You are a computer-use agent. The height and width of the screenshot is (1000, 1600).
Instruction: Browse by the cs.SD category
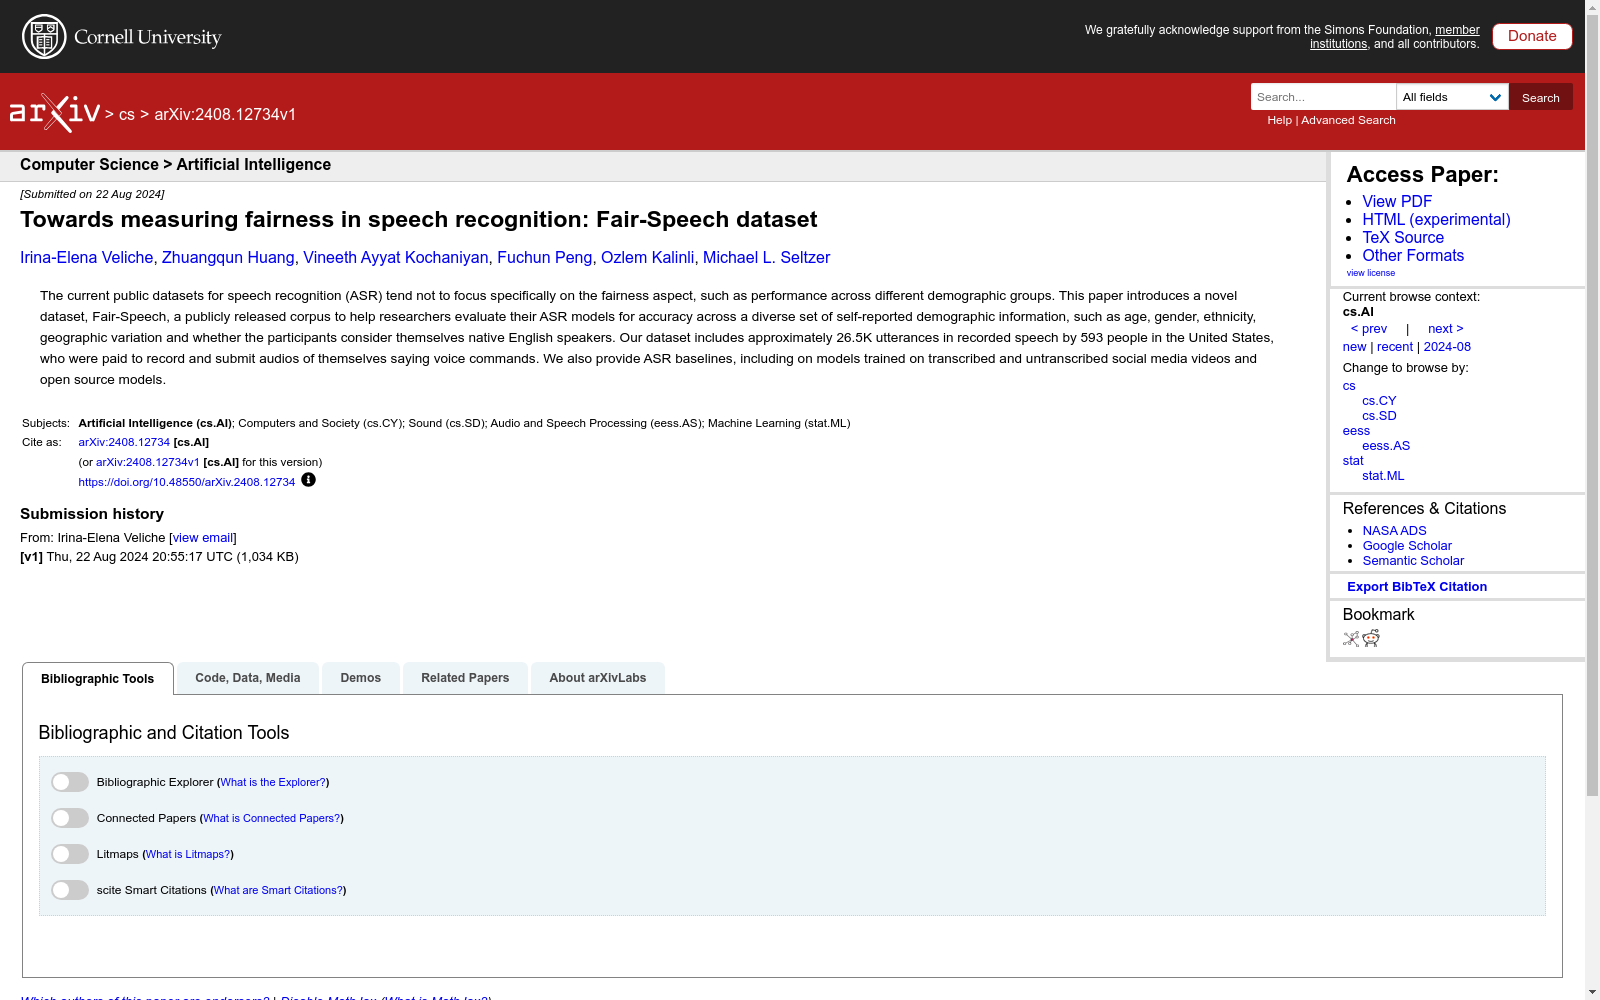coord(1379,416)
